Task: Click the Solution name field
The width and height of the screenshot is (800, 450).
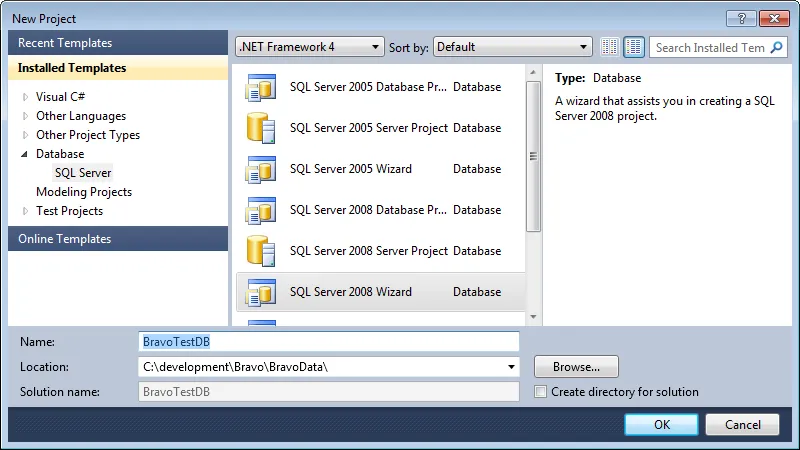Action: [329, 392]
